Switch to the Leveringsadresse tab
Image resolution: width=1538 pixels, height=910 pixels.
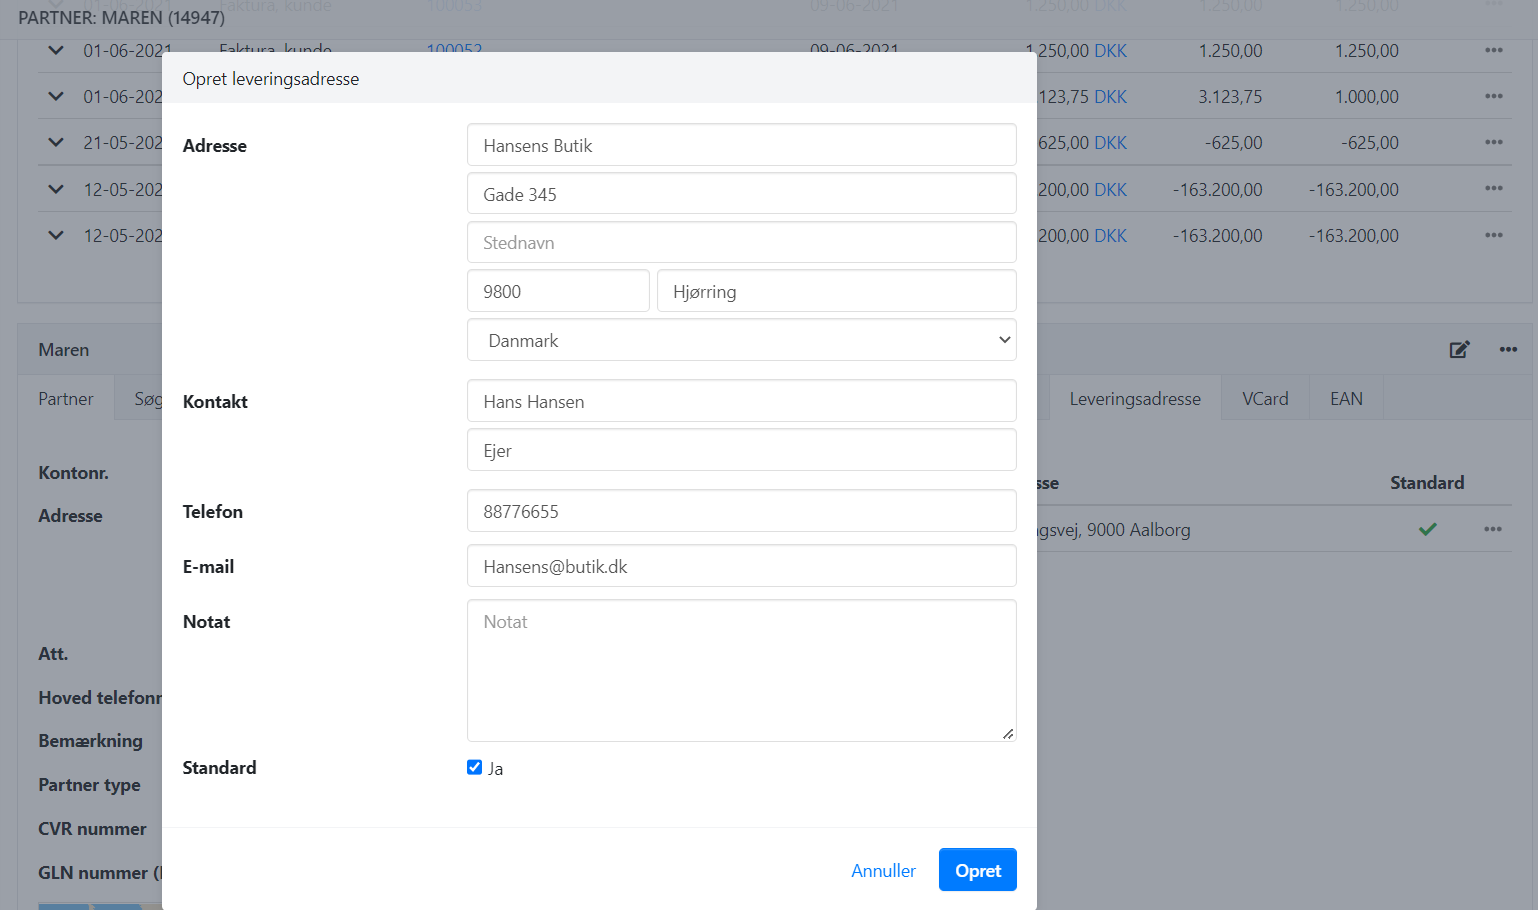[x=1135, y=398]
